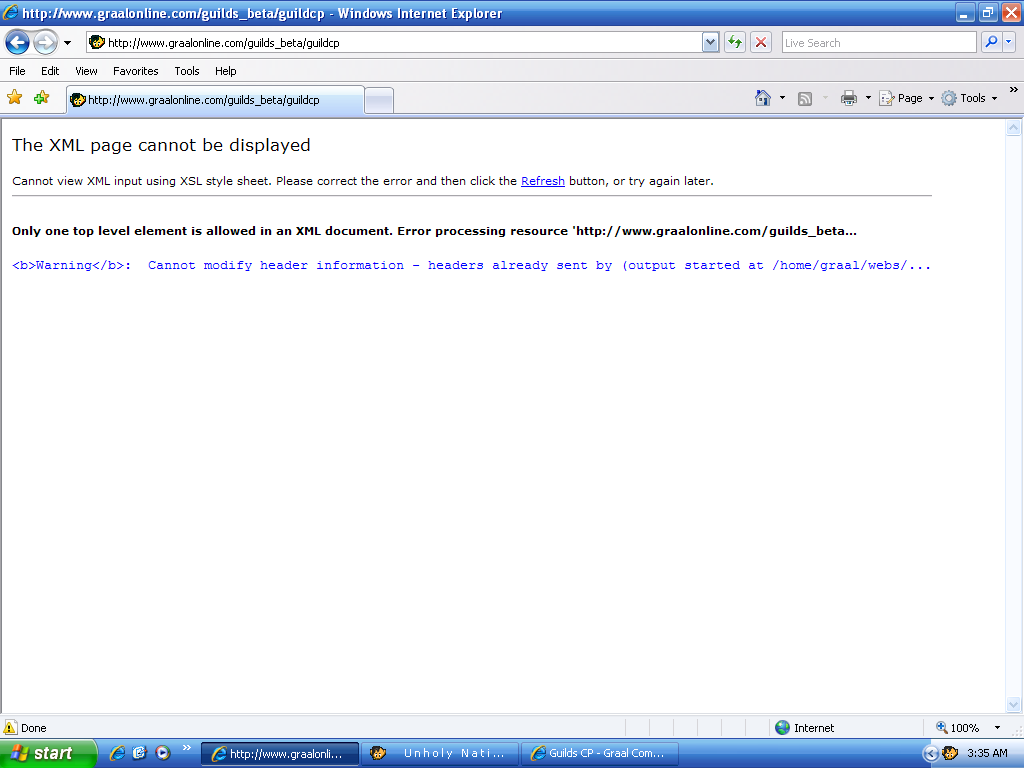This screenshot has height=768, width=1024.
Task: Open the View menu
Action: 86,71
